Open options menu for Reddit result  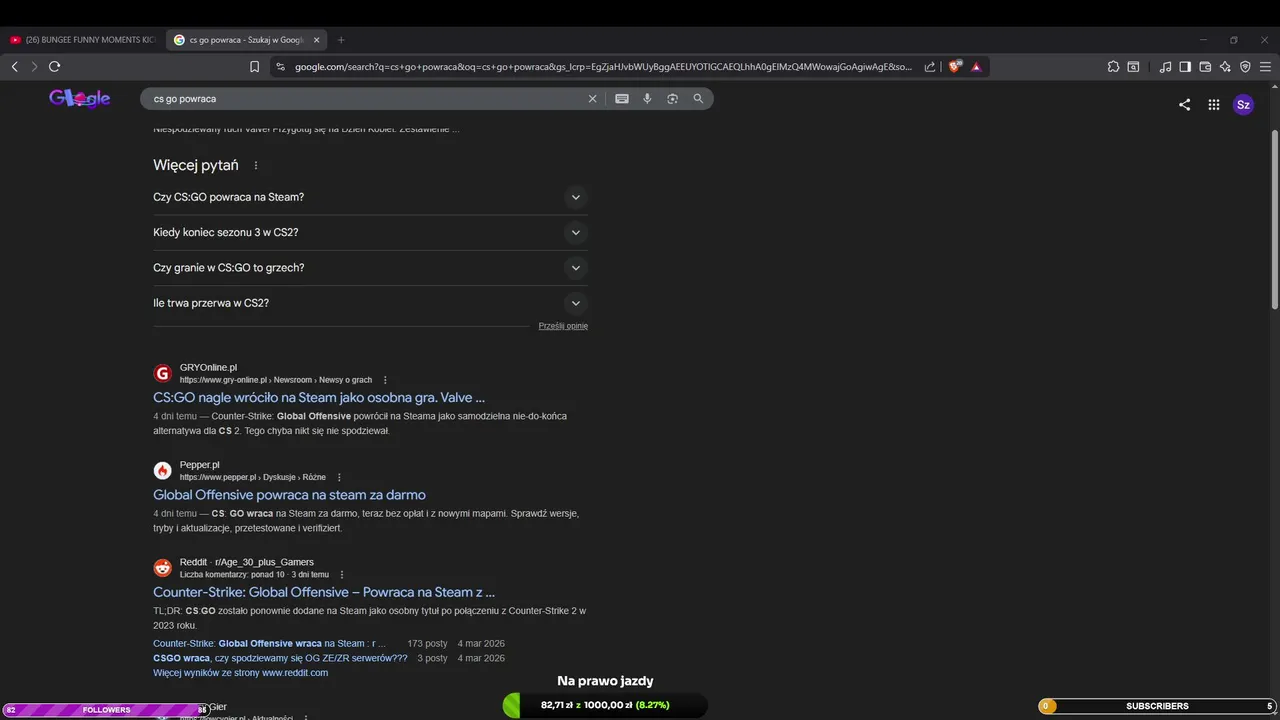point(342,575)
